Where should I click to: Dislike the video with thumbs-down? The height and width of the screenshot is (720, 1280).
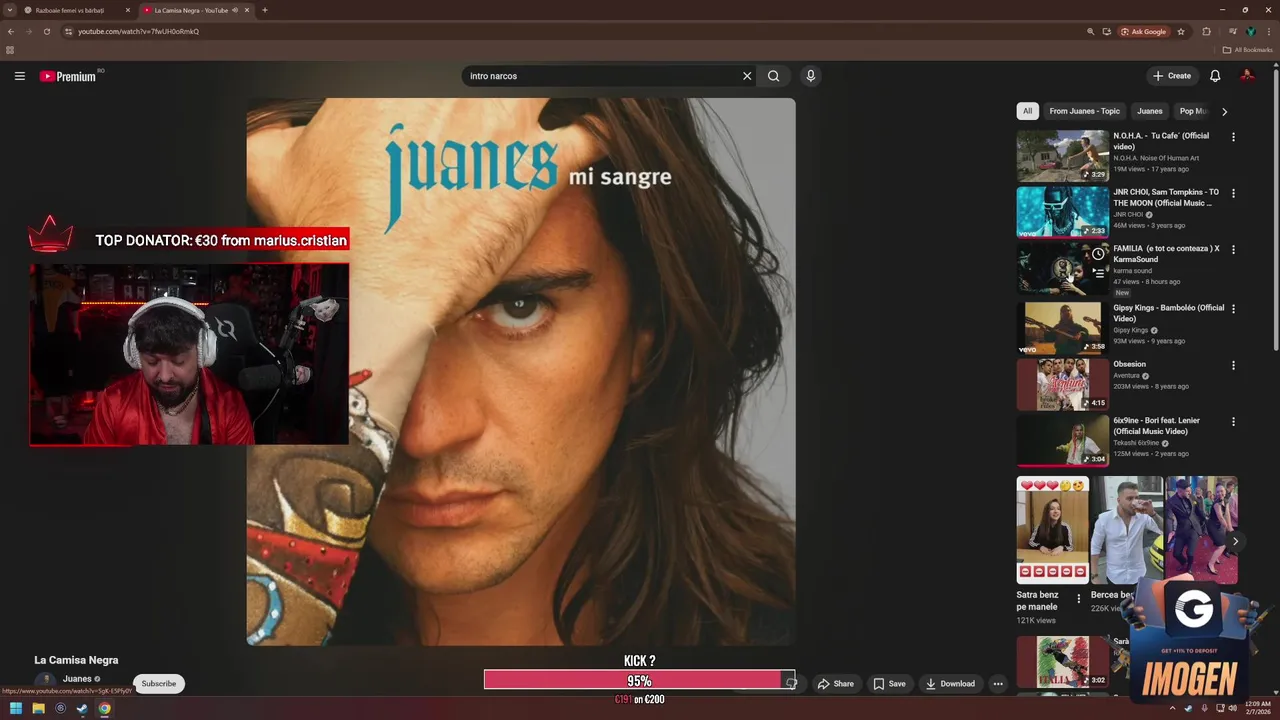click(791, 684)
